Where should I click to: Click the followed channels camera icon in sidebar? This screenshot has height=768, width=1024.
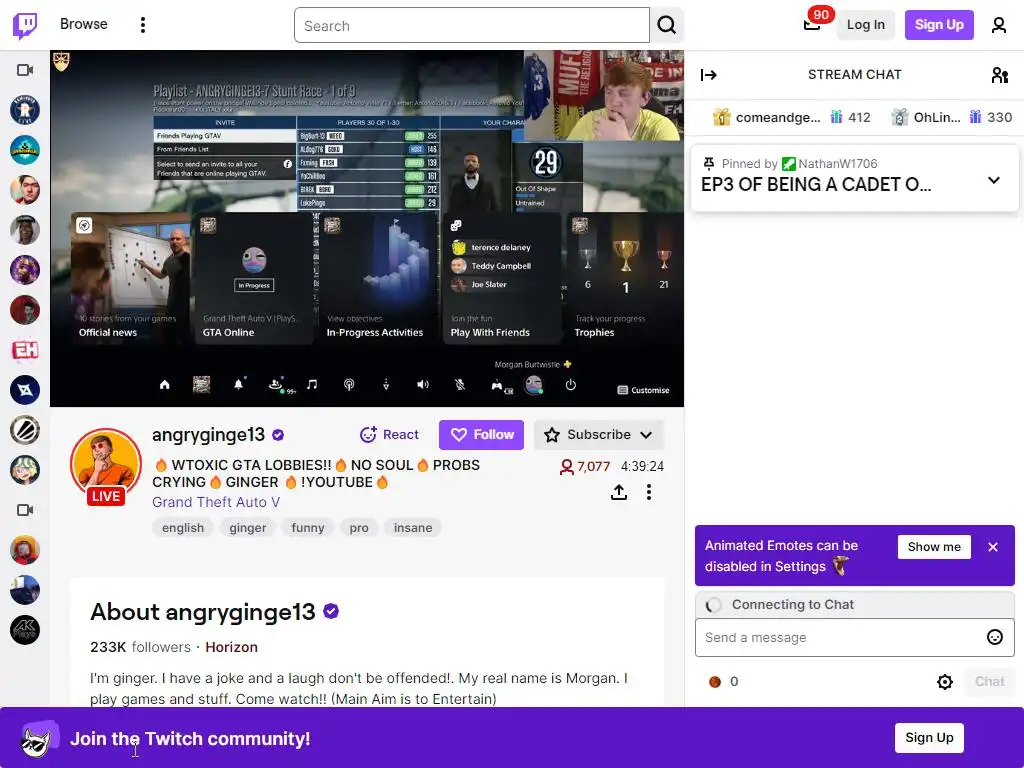tap(25, 70)
